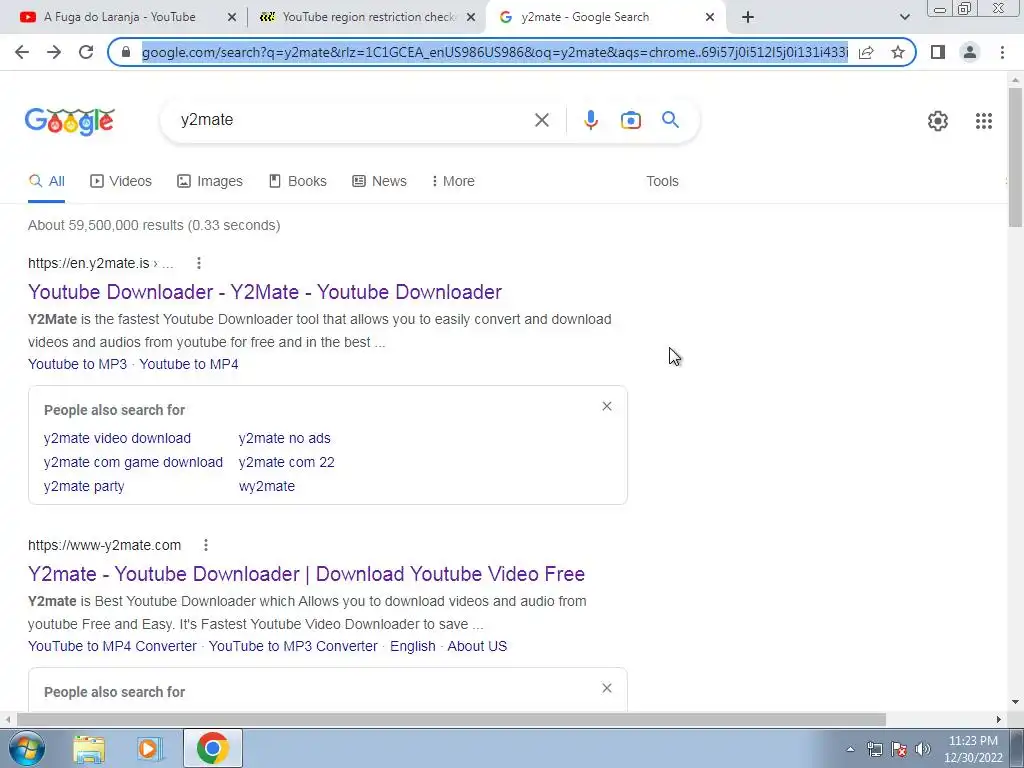Open 'Youtube Downloader - Y2Mate' result
This screenshot has width=1024, height=768.
pos(264,292)
